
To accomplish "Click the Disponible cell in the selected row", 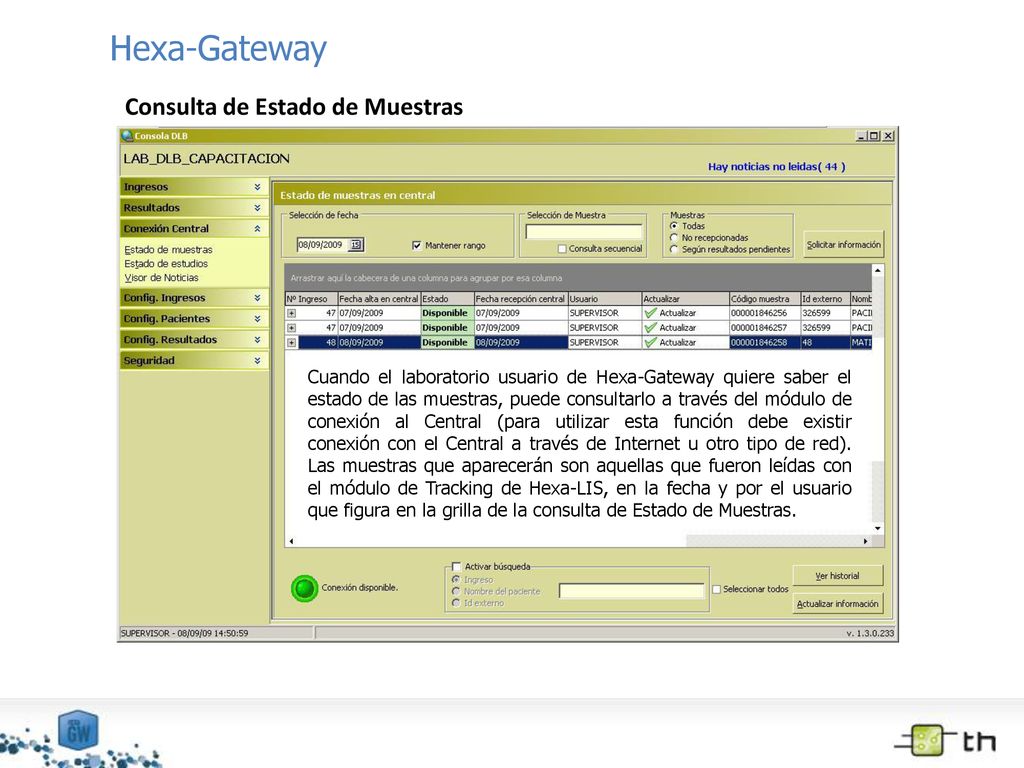I will click(447, 342).
